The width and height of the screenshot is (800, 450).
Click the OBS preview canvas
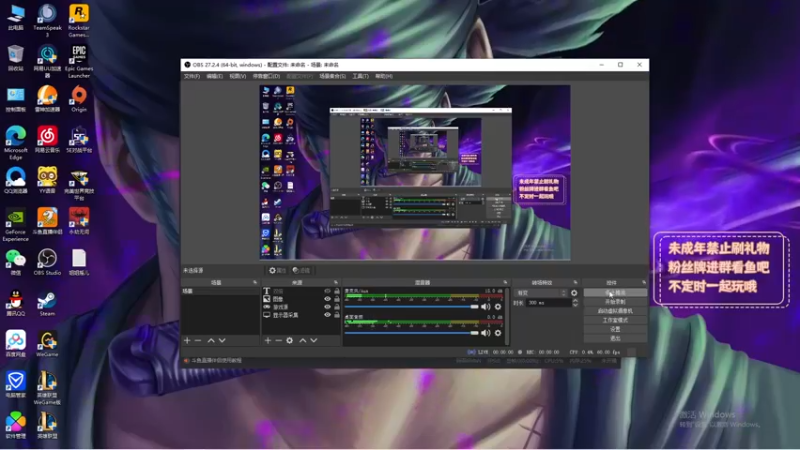[415, 172]
